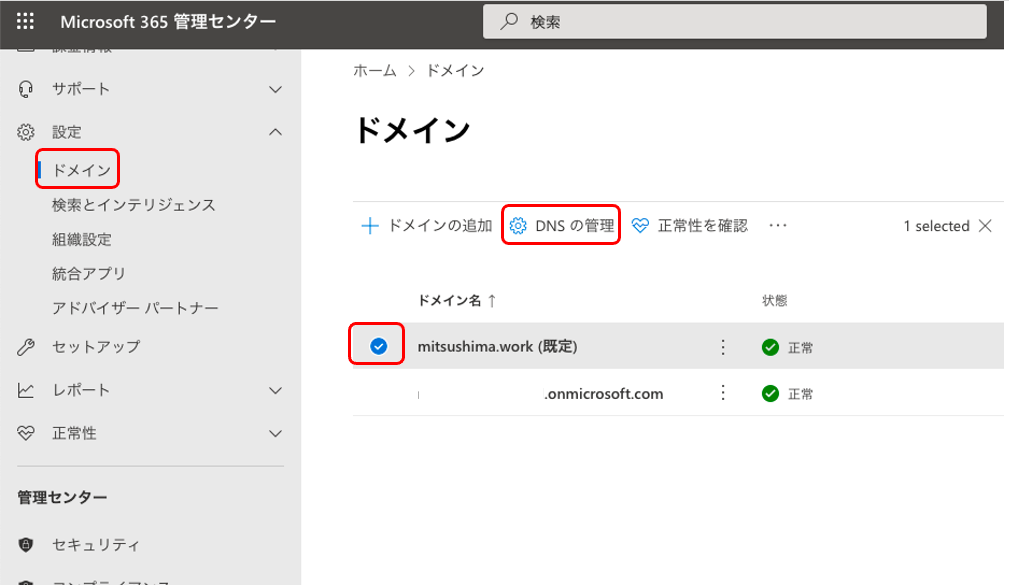1009x585 pixels.
Task: Click the ドメイン breadcrumb
Action: click(455, 71)
